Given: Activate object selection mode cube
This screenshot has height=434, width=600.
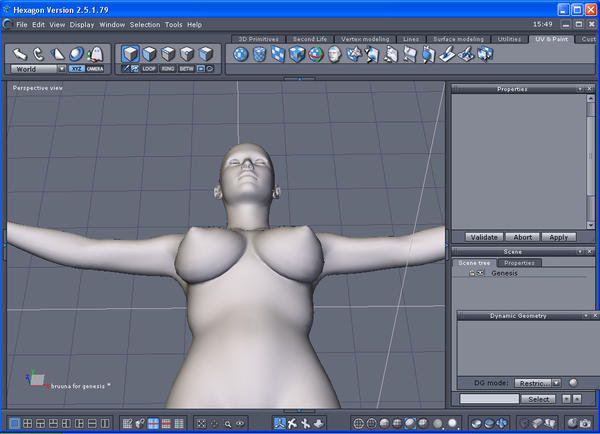Looking at the screenshot, I should (130, 54).
